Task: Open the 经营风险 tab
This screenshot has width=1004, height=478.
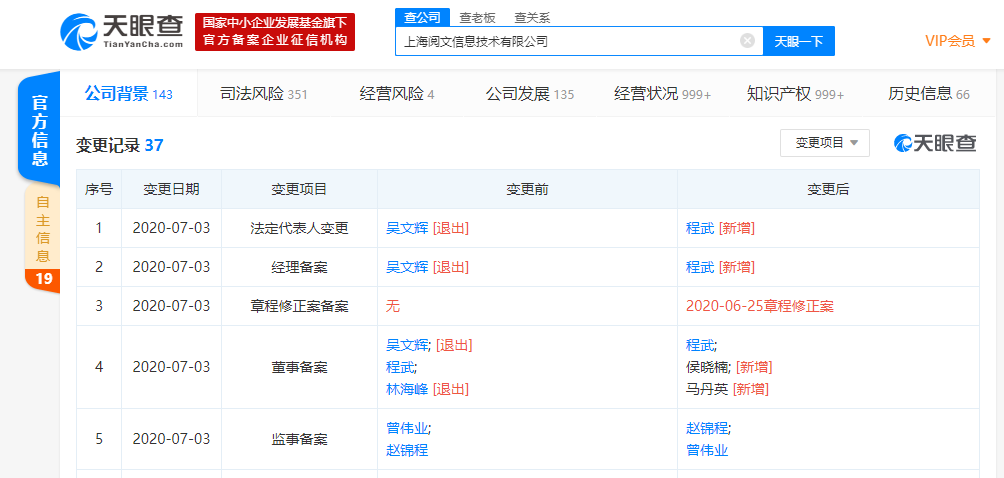Action: (x=396, y=94)
